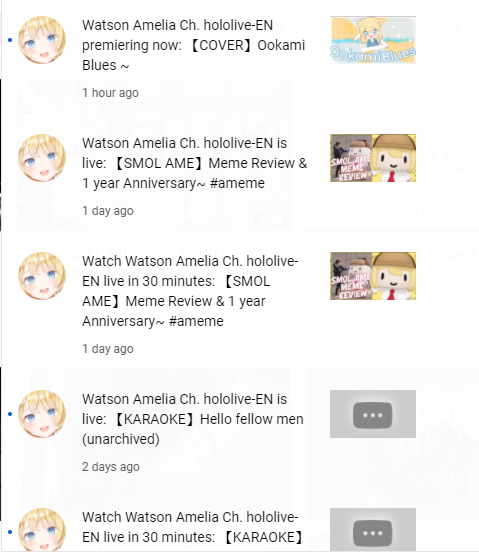The image size is (479, 552).
Task: Click blue unread dot beside Ookami Blues notification
Action: (10, 40)
